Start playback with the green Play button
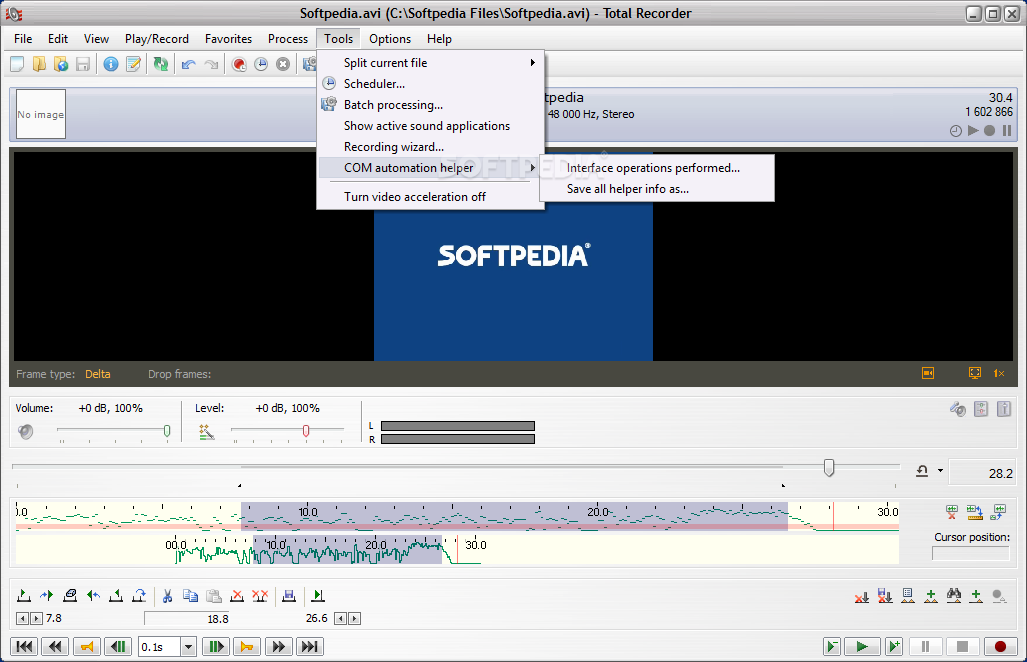1027x662 pixels. click(x=862, y=647)
